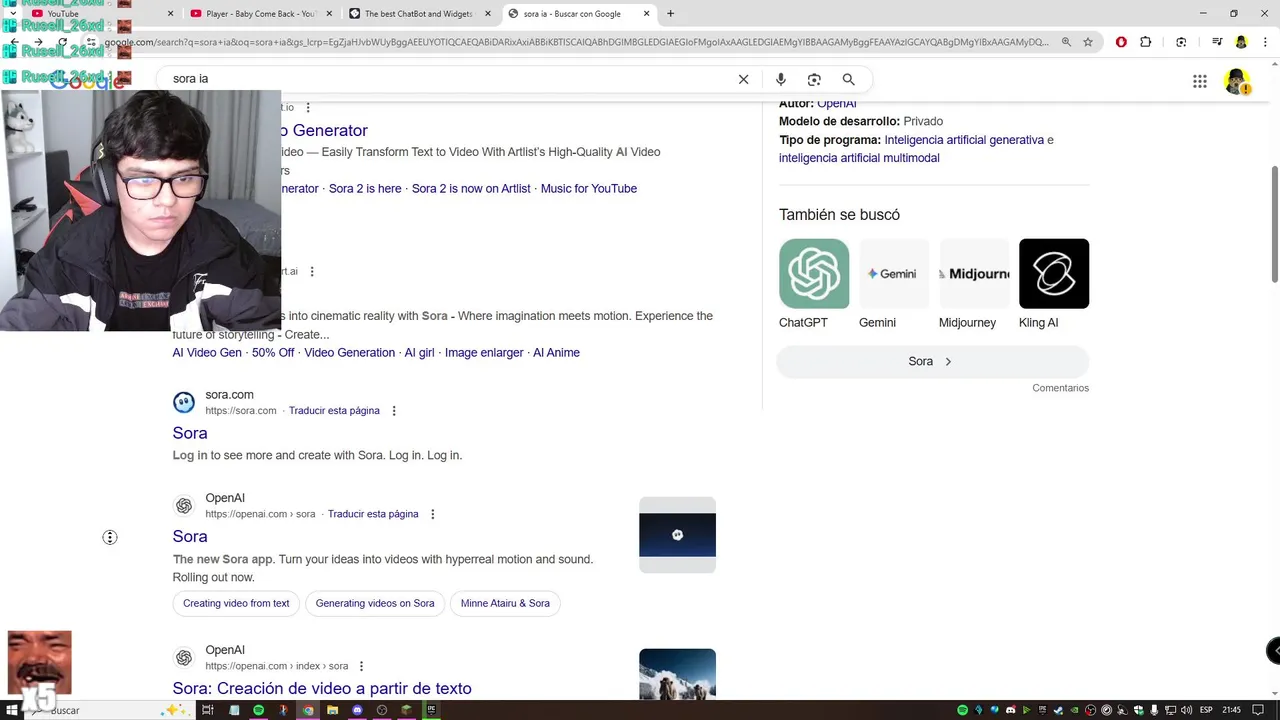
Task: Open Task View on the taskbar
Action: [x=208, y=710]
